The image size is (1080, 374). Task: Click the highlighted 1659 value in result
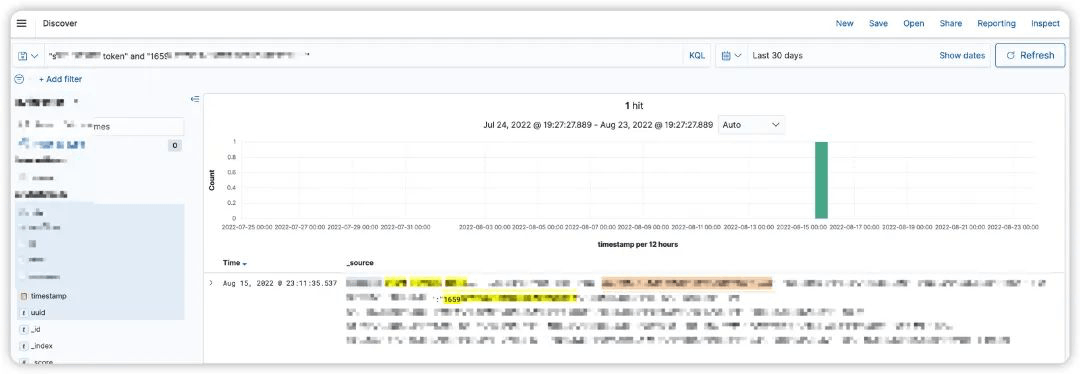pos(452,299)
